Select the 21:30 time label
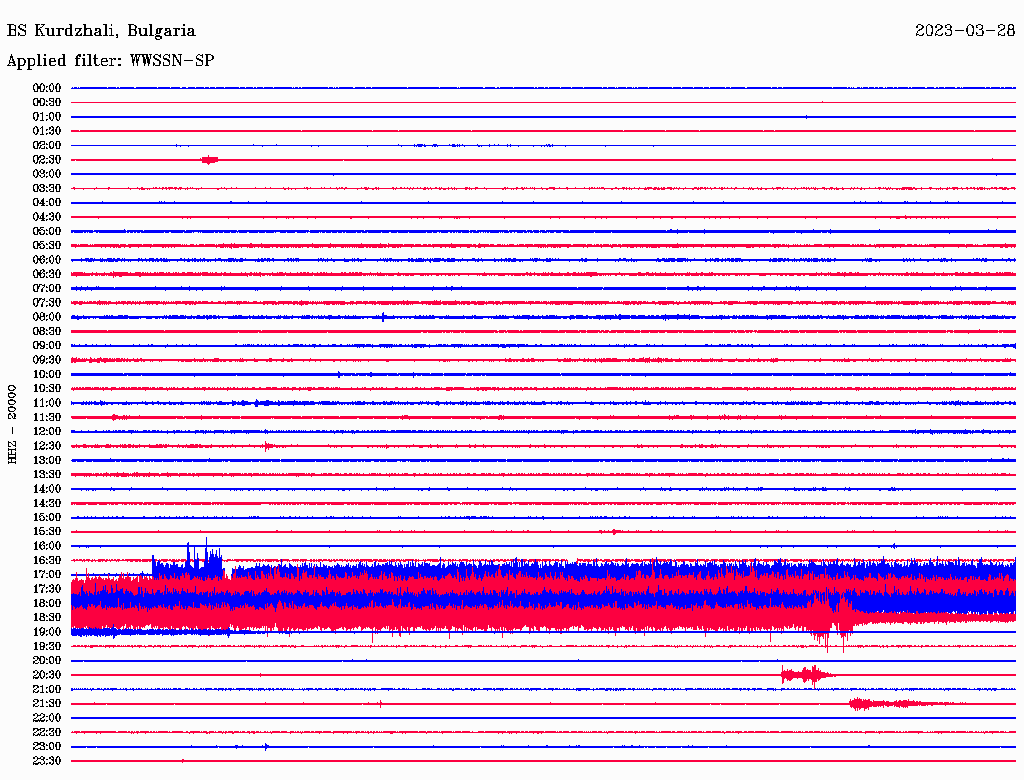 coord(47,704)
